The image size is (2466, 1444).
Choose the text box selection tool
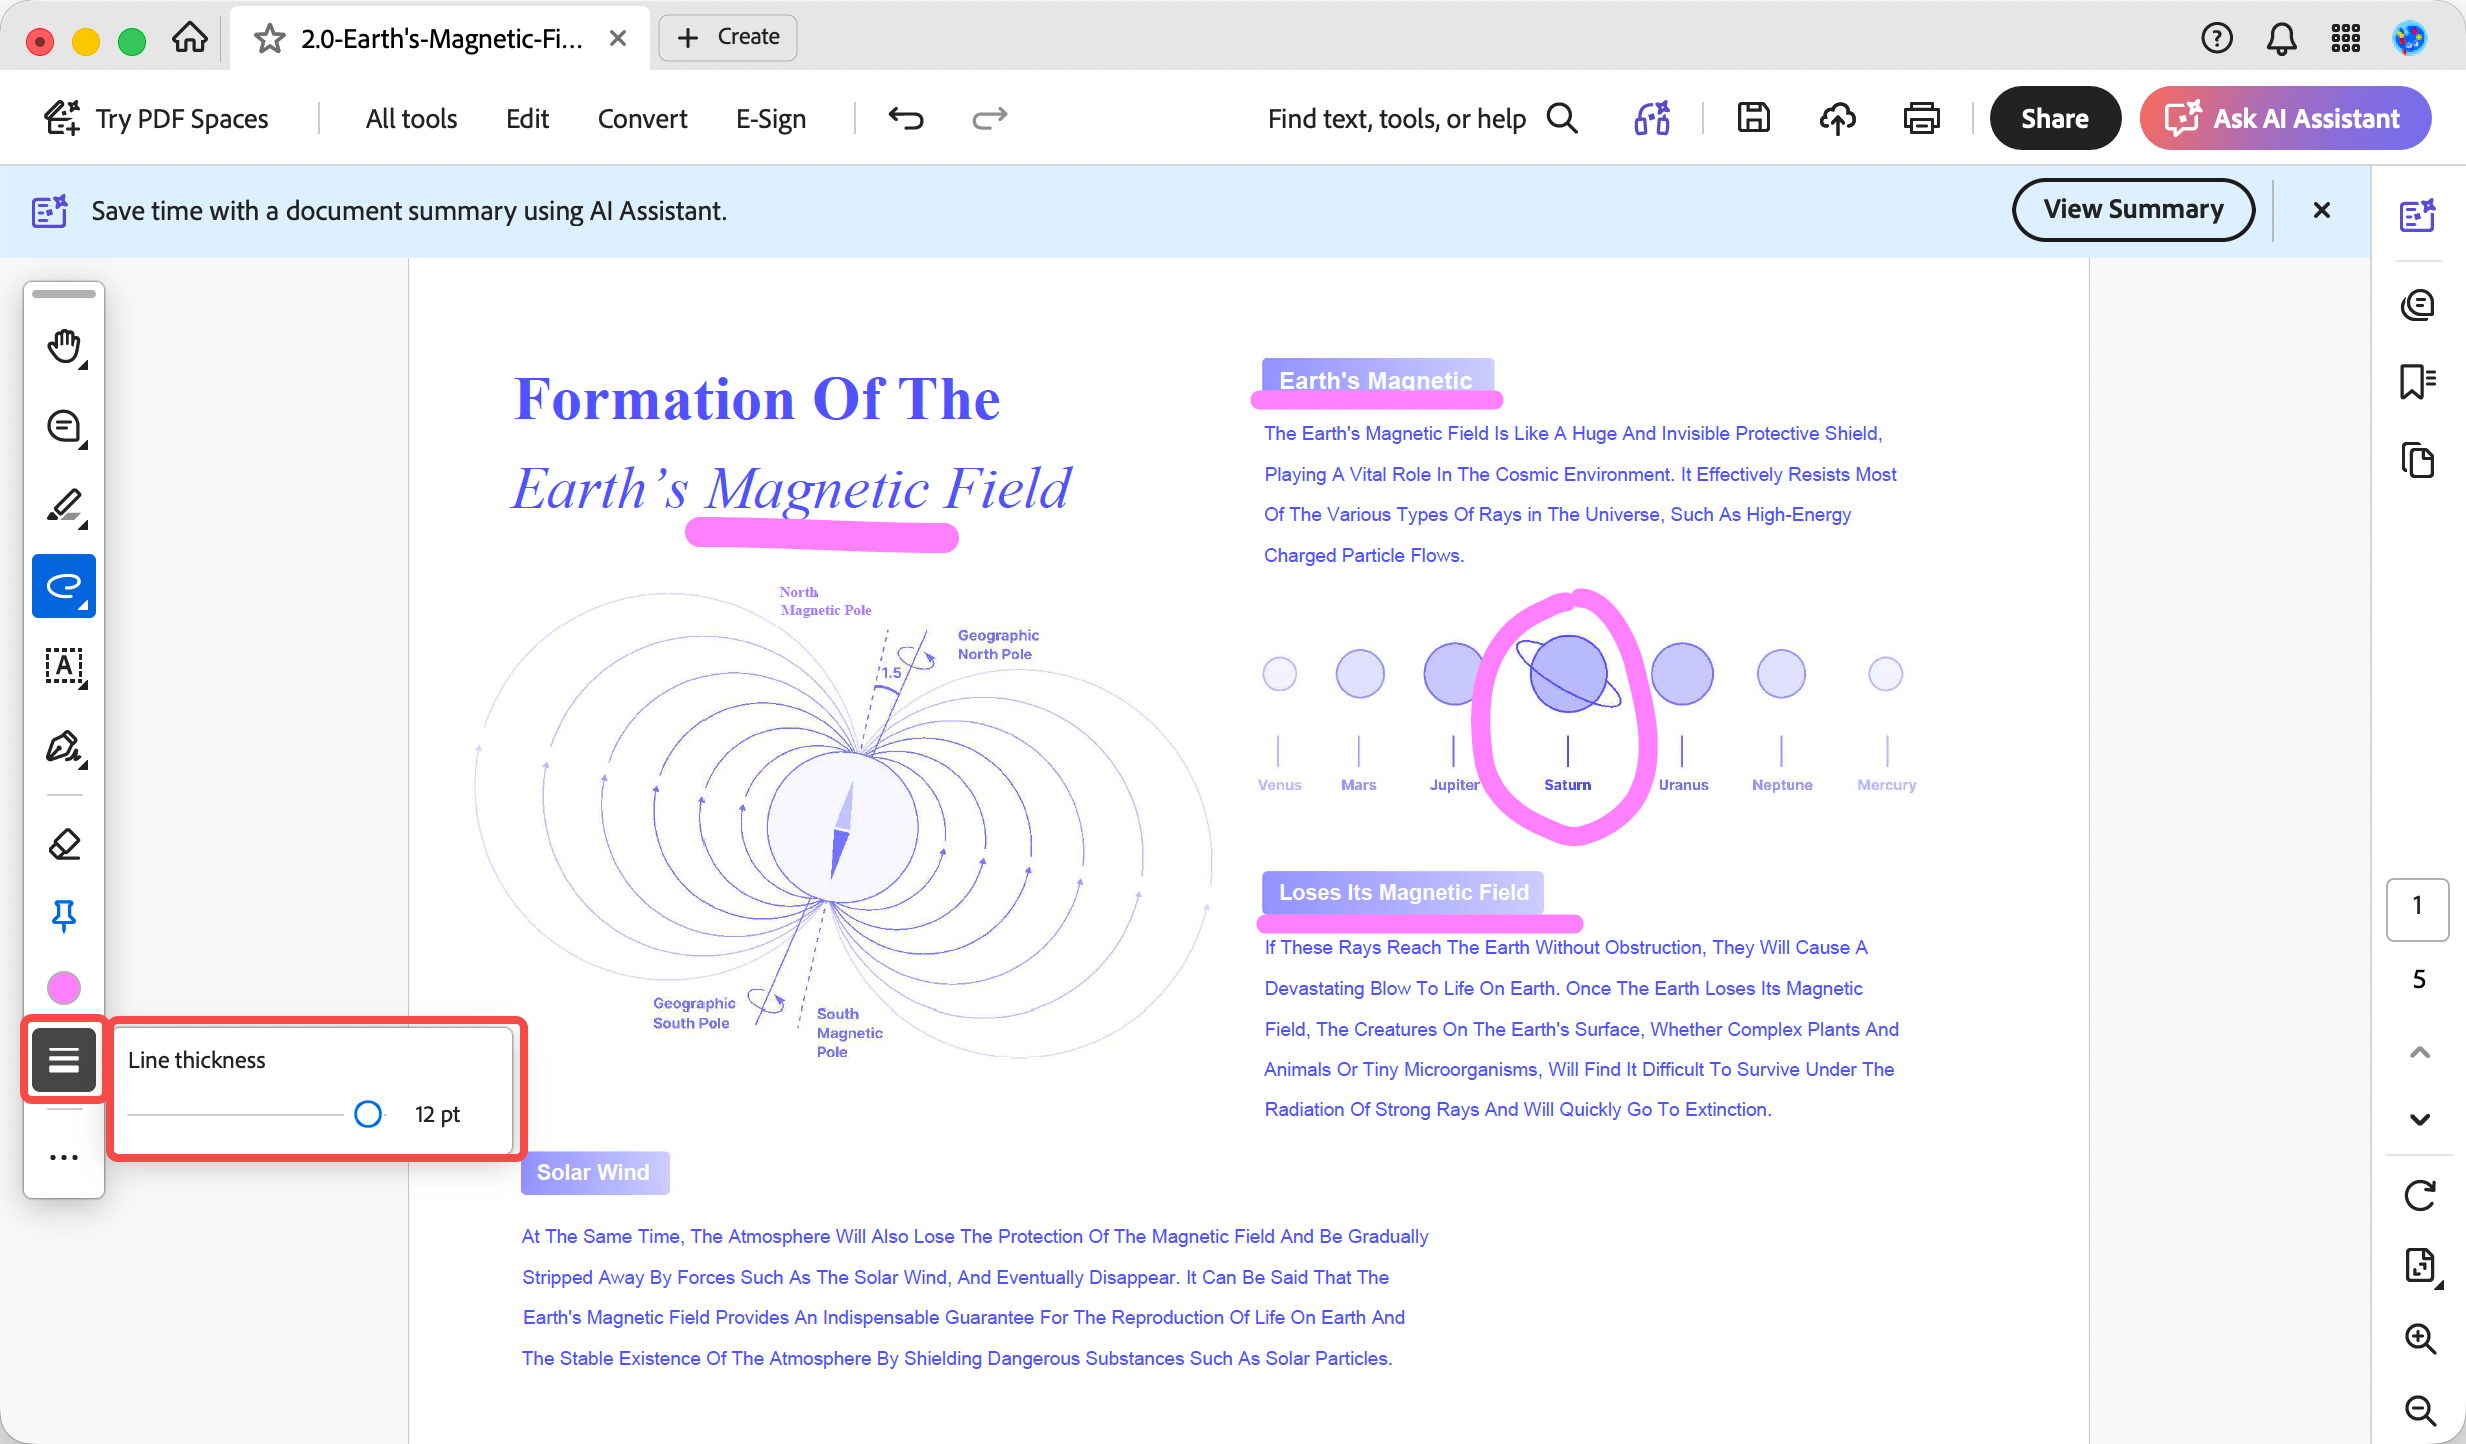click(x=64, y=666)
